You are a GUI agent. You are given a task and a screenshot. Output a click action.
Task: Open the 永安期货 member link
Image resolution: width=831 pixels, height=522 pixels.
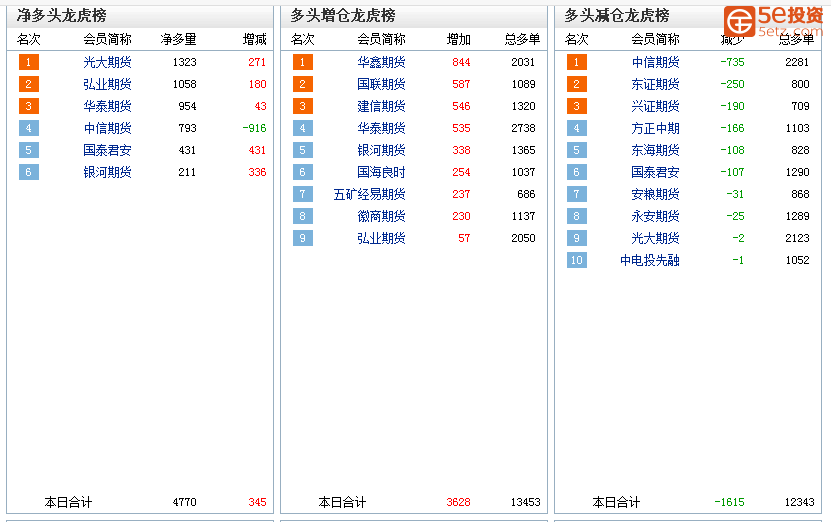655,216
